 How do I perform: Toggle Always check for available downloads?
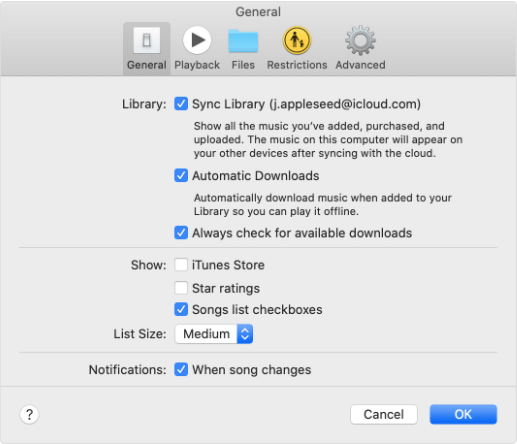pyautogui.click(x=181, y=233)
